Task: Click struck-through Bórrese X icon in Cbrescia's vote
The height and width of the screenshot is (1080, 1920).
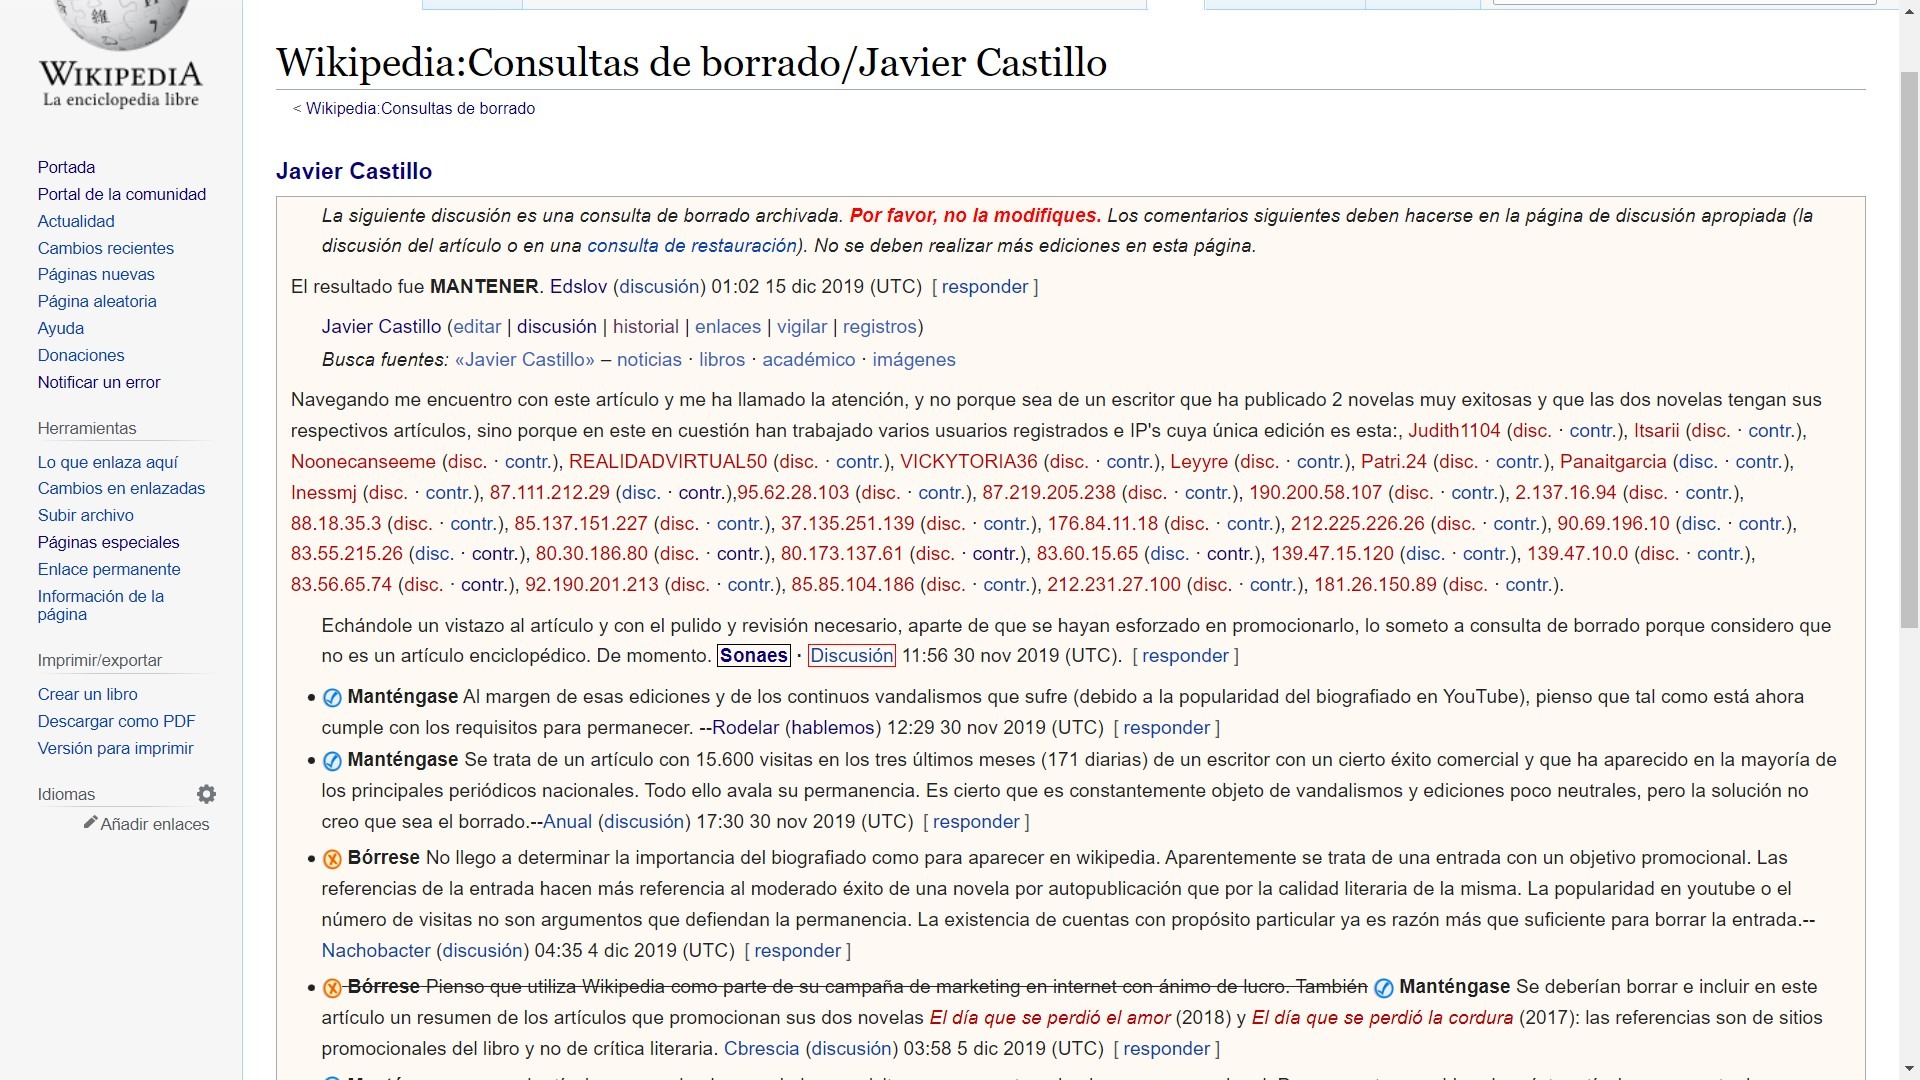Action: point(332,988)
